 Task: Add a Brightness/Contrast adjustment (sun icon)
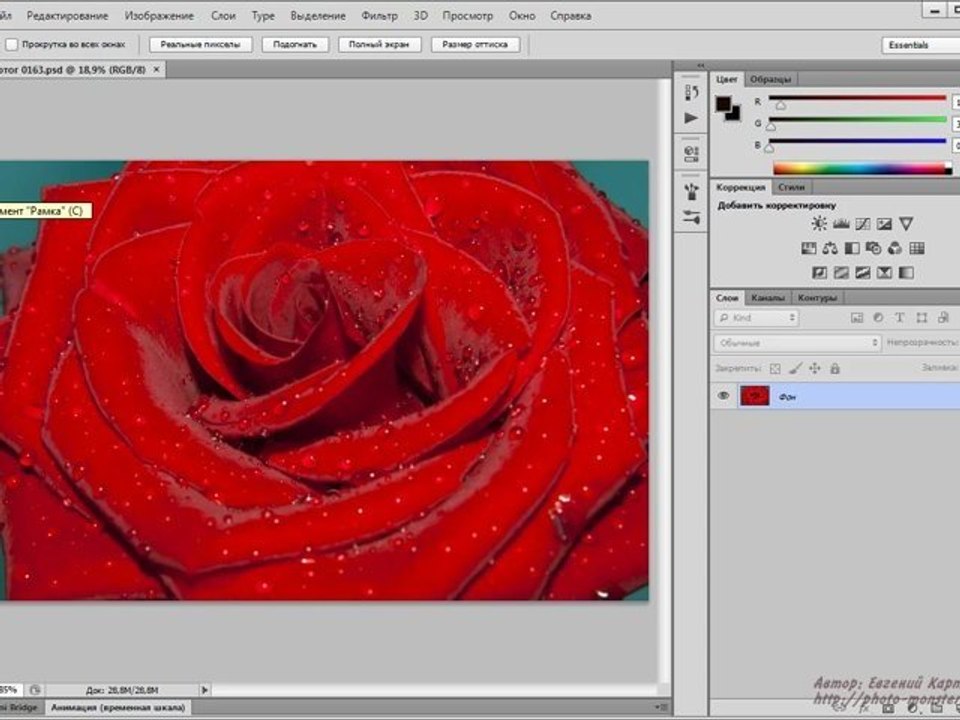(x=819, y=223)
